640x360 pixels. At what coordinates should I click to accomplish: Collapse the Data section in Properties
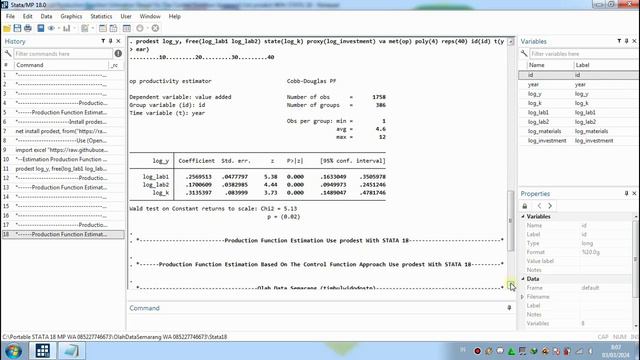tap(523, 279)
